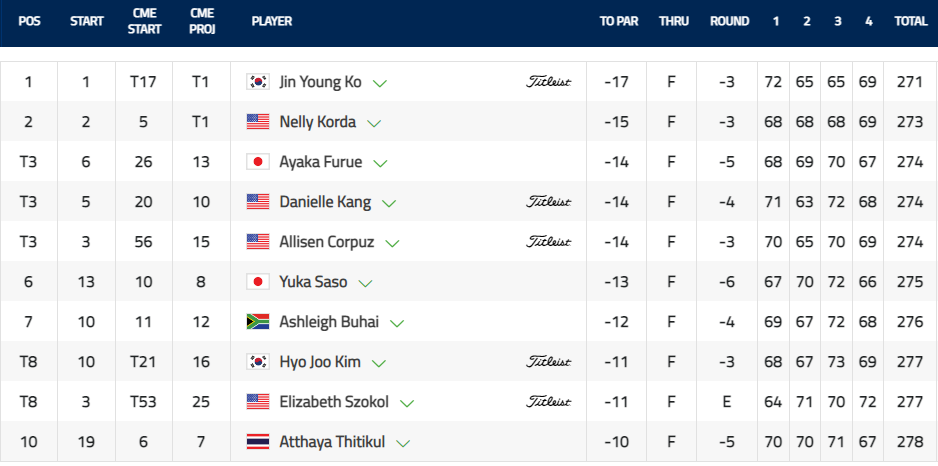Click Titleist logo in Jin Young Ko's row
The width and height of the screenshot is (938, 466).
[549, 82]
